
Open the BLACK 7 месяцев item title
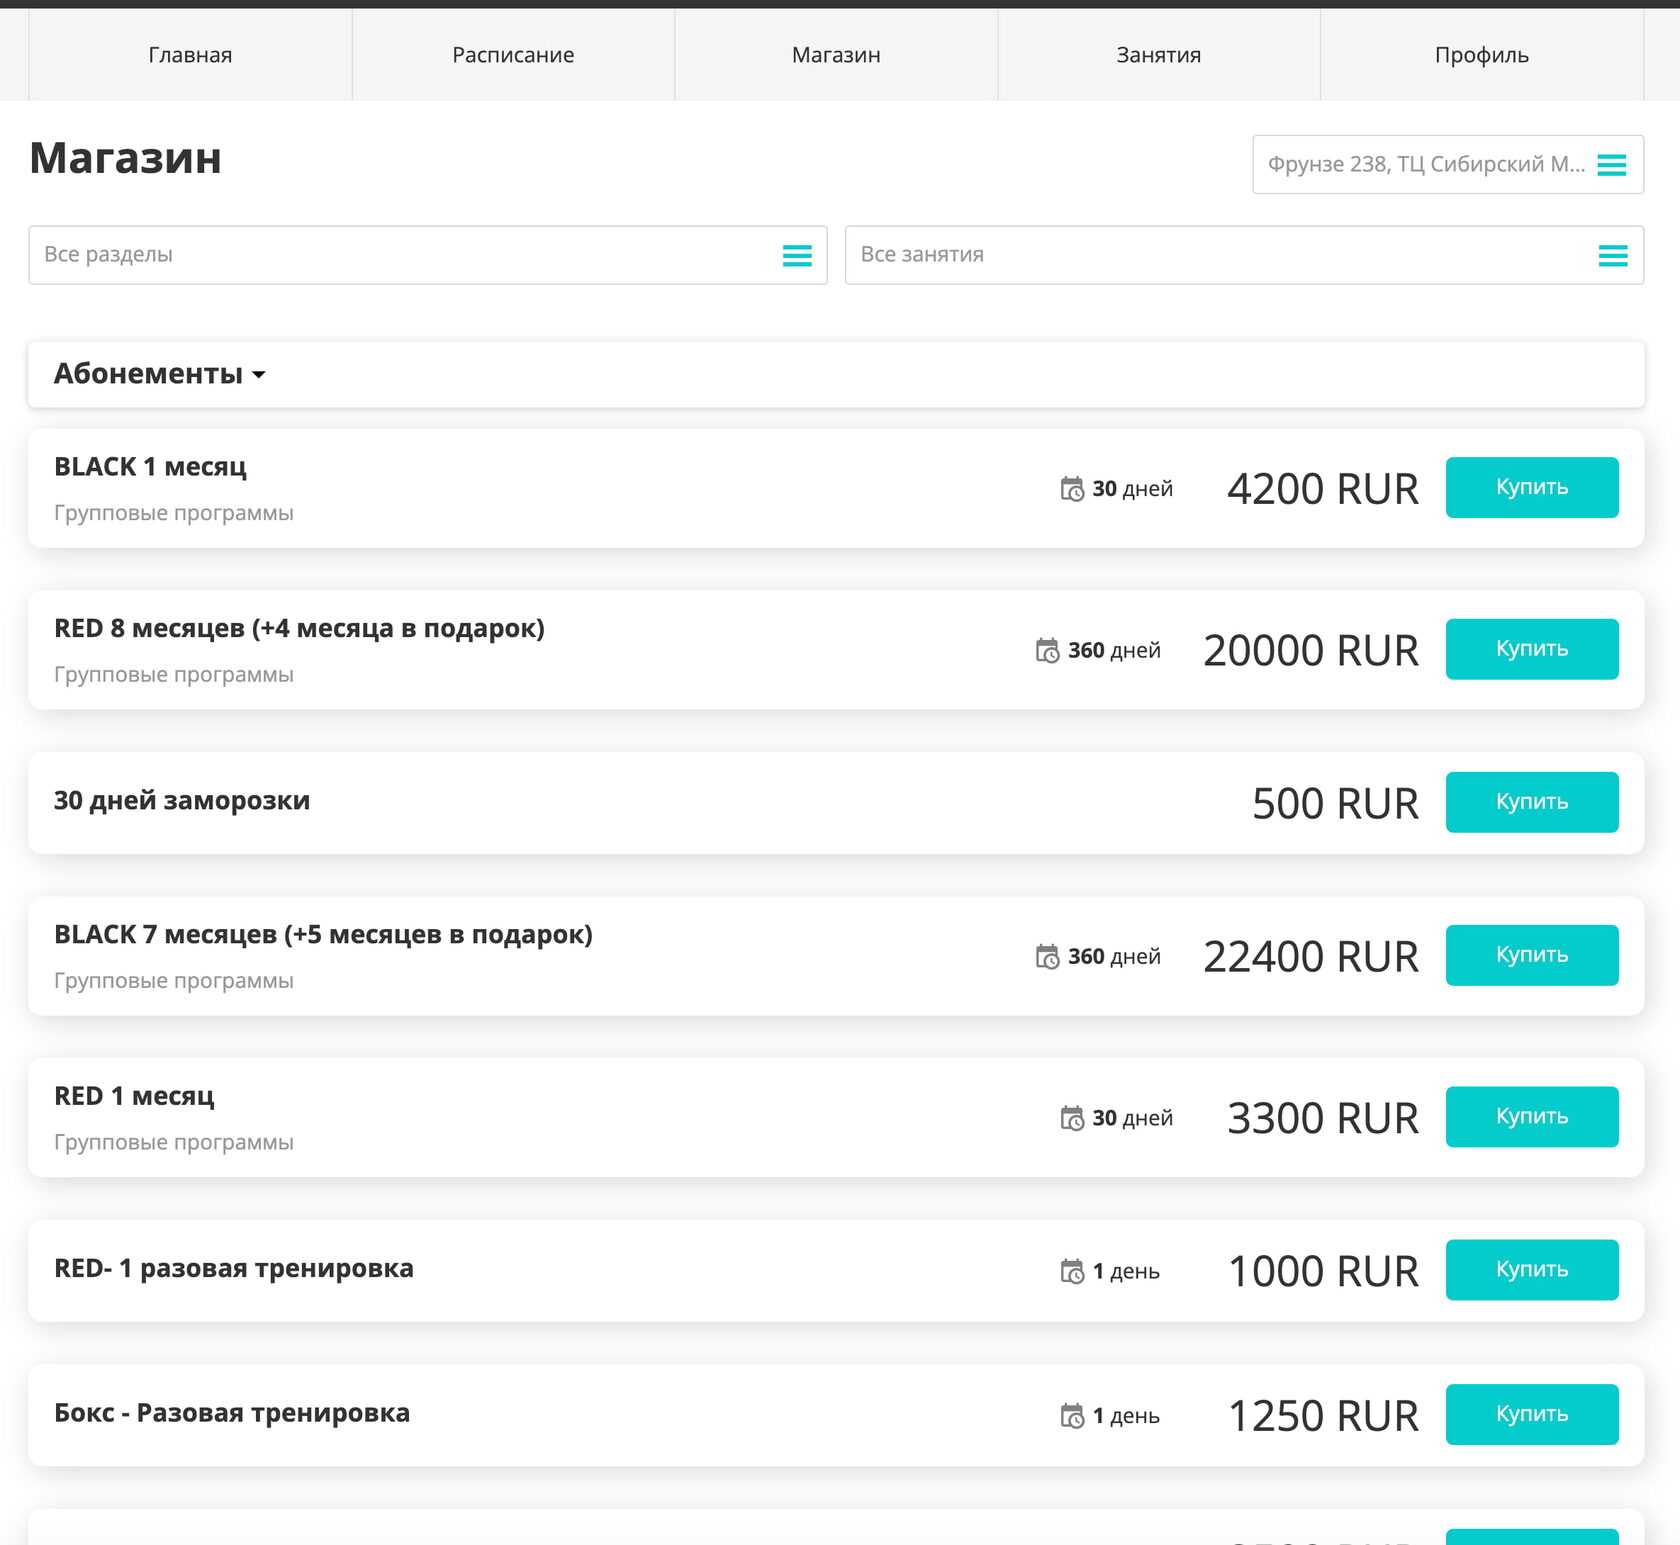(323, 935)
